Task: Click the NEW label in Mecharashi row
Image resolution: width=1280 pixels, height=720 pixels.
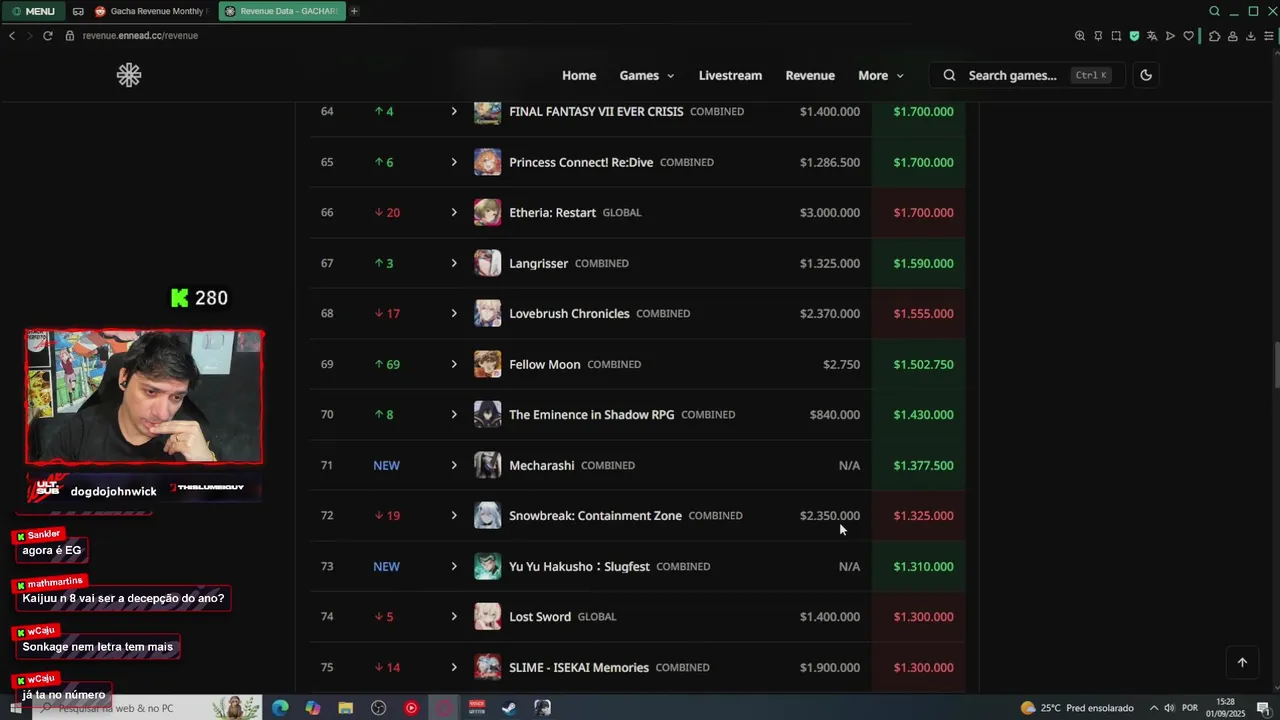Action: [386, 465]
